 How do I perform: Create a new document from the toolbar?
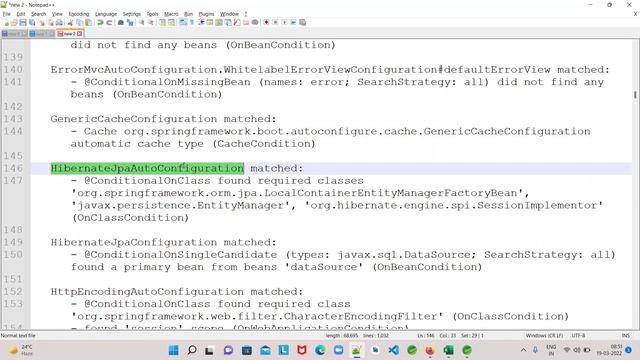coord(6,22)
